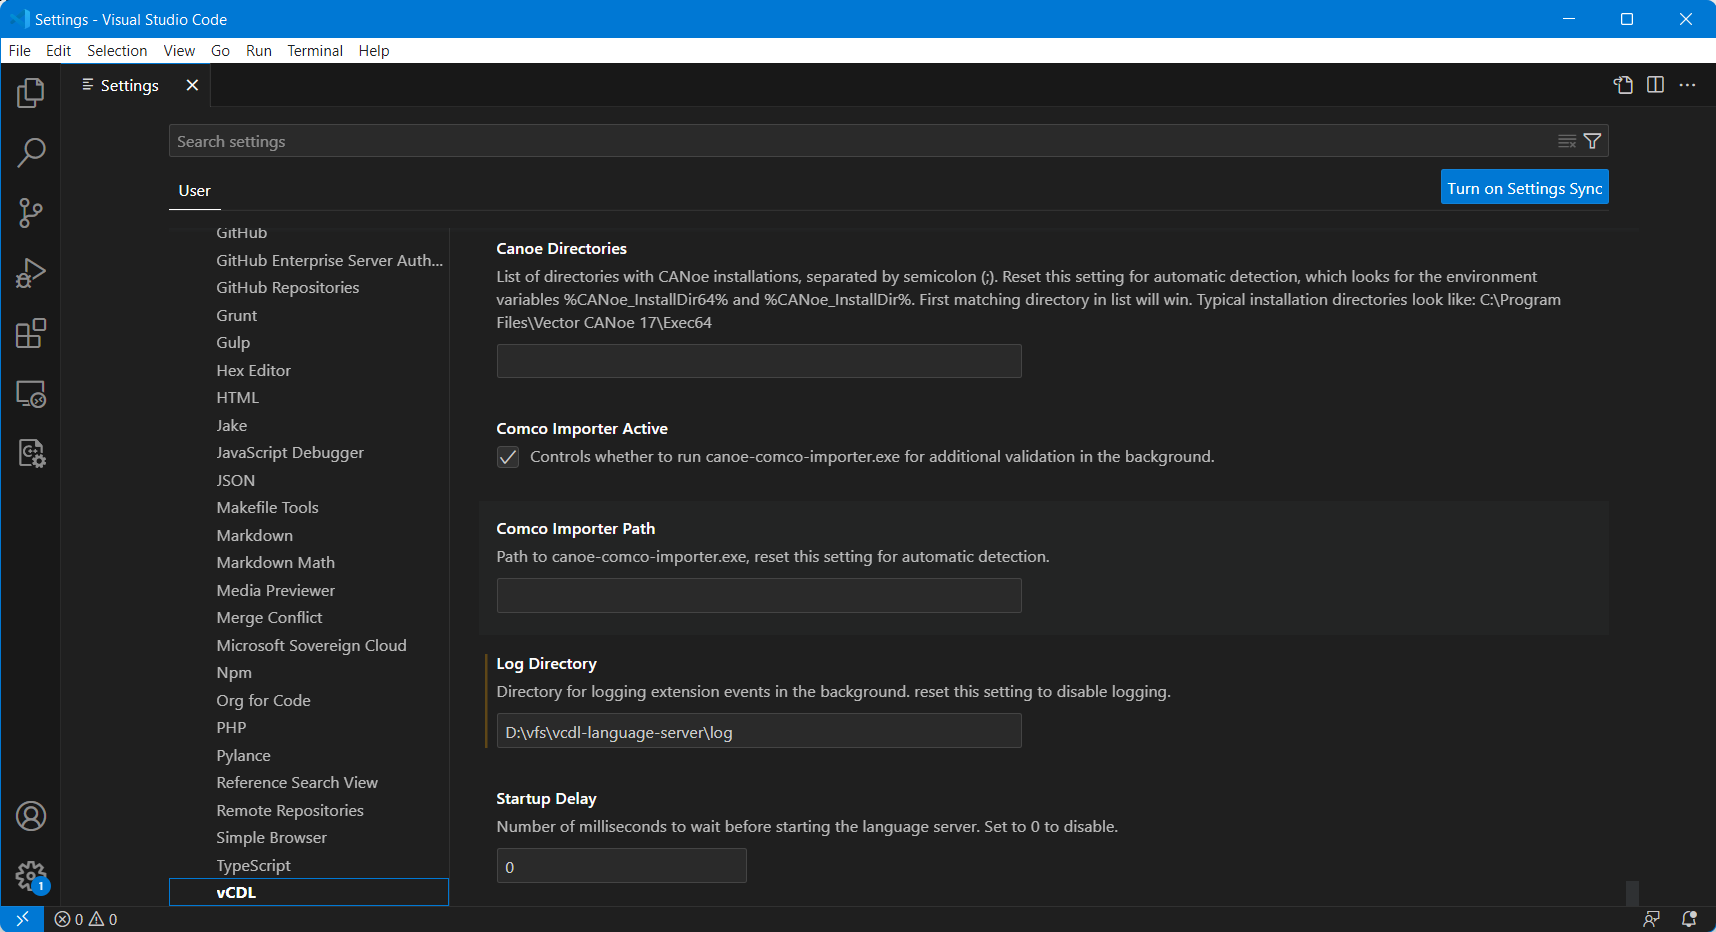Select the User settings tab
The height and width of the screenshot is (932, 1716).
(194, 190)
